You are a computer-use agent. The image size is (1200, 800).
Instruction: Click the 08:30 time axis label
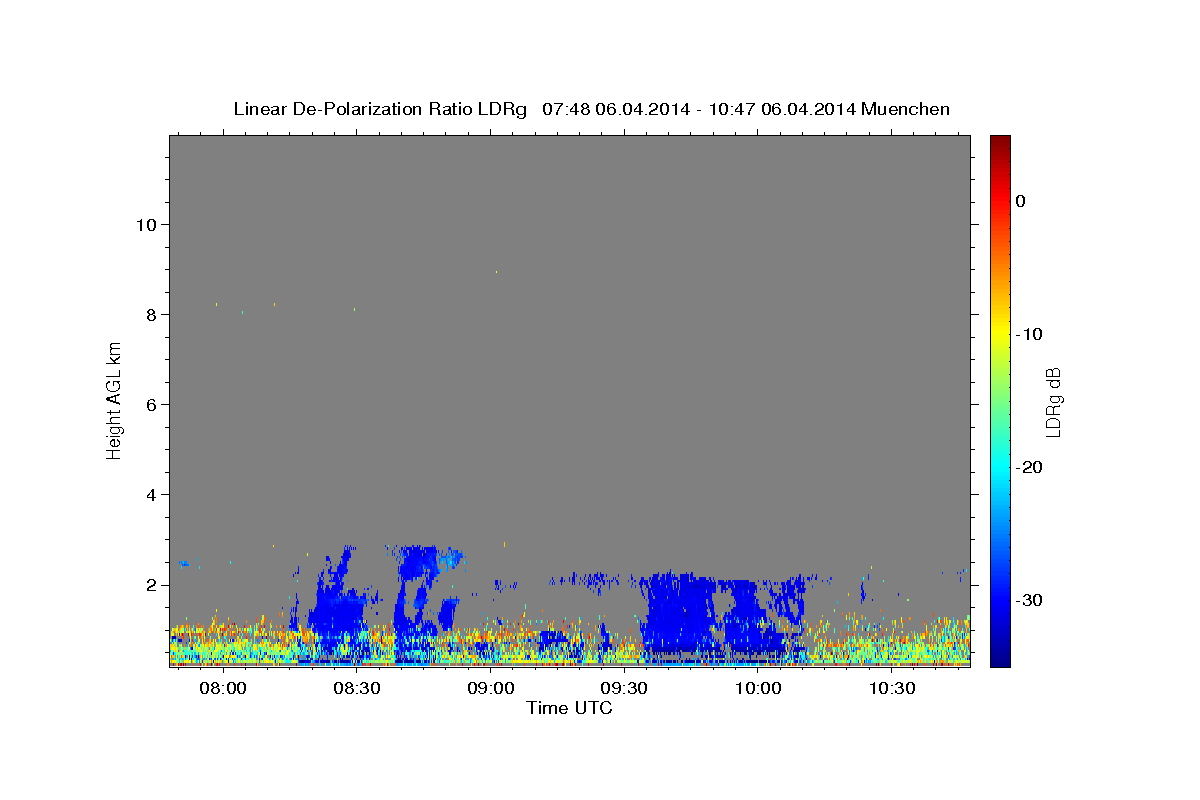357,689
